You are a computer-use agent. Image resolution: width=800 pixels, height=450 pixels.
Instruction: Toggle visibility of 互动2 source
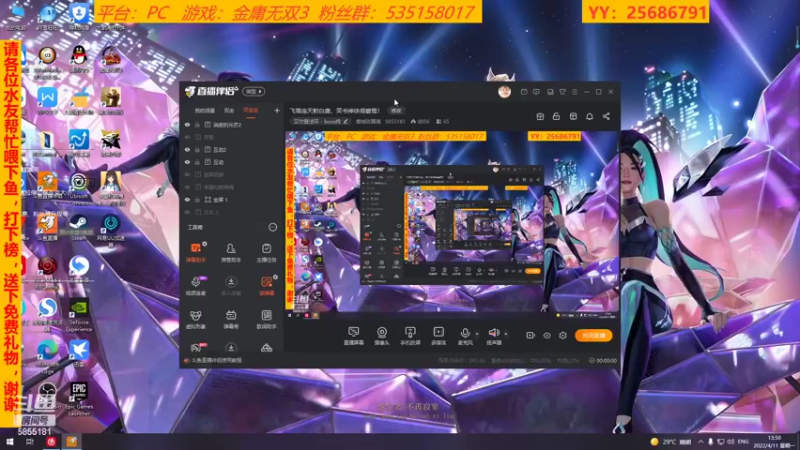tap(187, 149)
